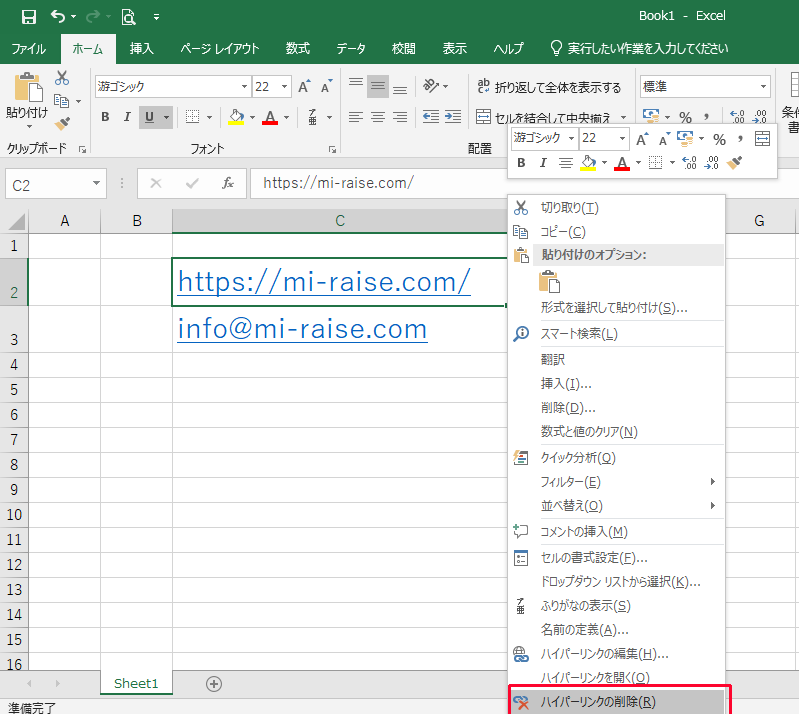Image resolution: width=799 pixels, height=714 pixels.
Task: Click the new sheet plus icon
Action: [x=214, y=684]
